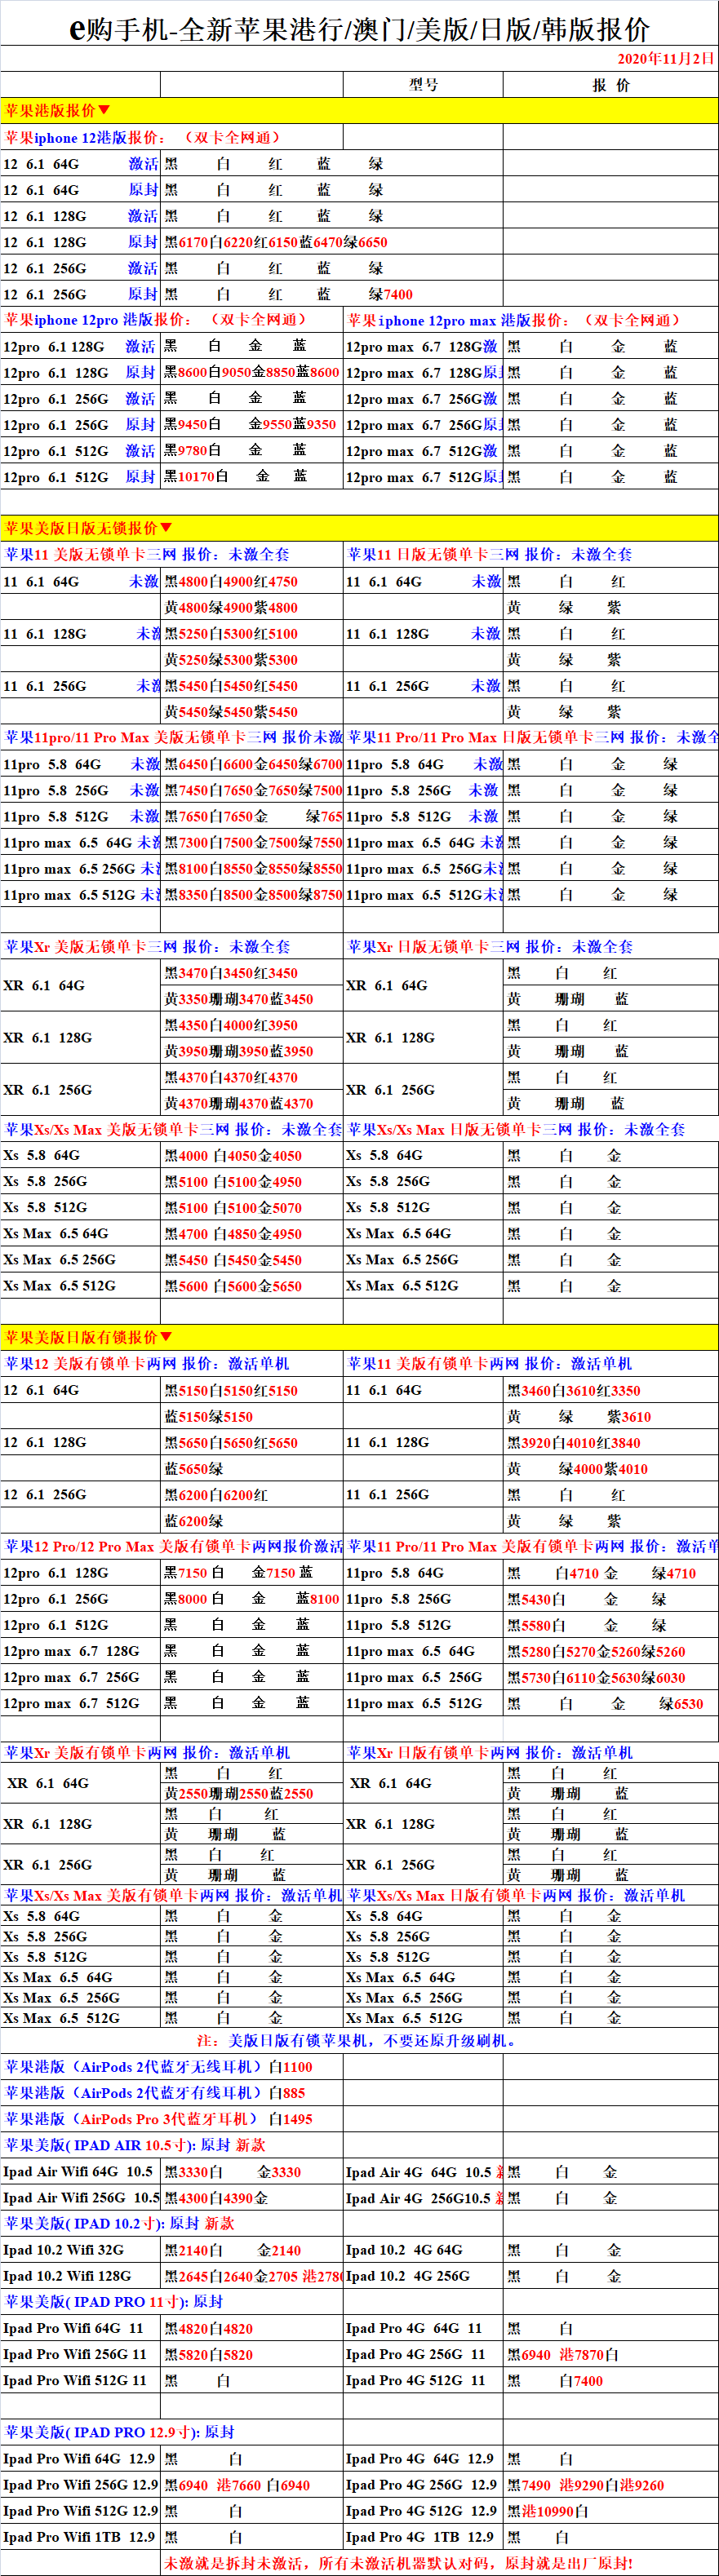Click the 型号 column header

click(x=423, y=85)
